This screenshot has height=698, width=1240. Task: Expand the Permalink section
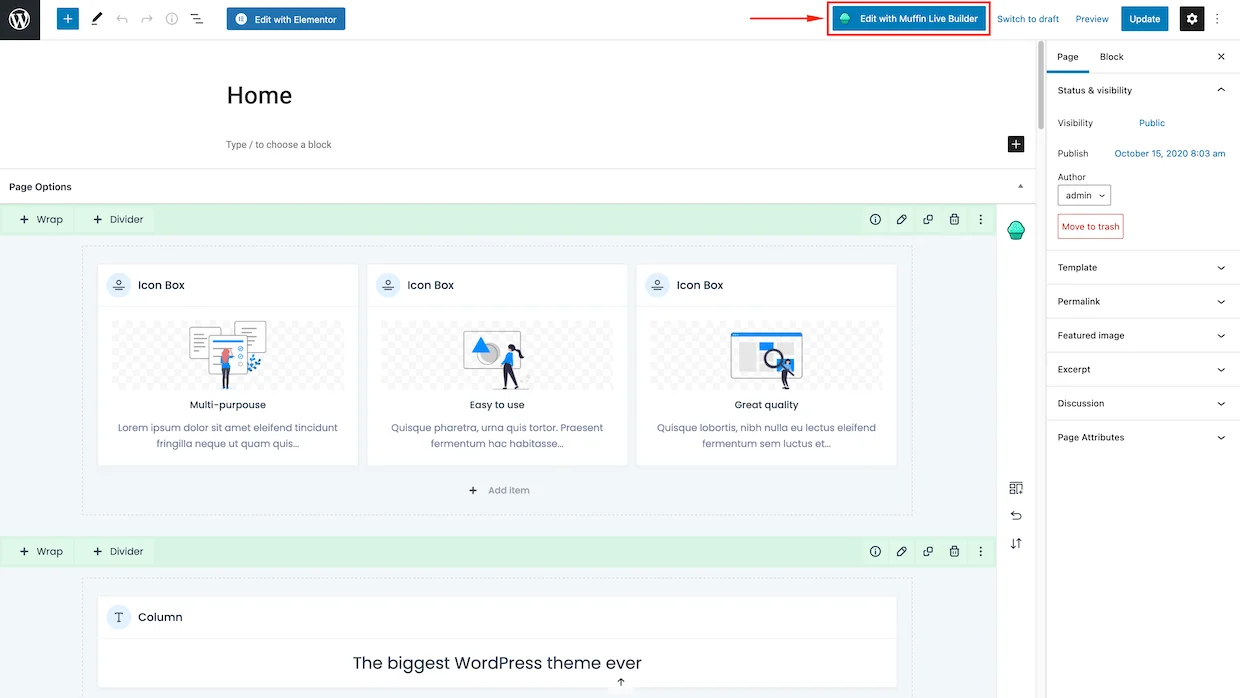[1141, 302]
